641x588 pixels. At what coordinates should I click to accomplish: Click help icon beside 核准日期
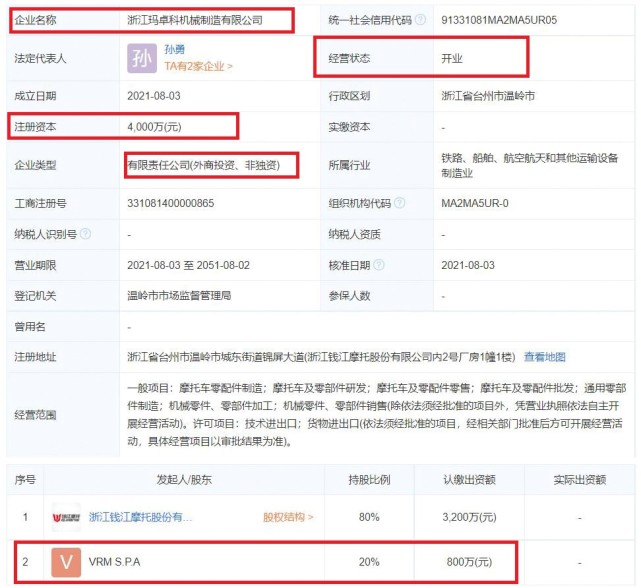coord(379,265)
